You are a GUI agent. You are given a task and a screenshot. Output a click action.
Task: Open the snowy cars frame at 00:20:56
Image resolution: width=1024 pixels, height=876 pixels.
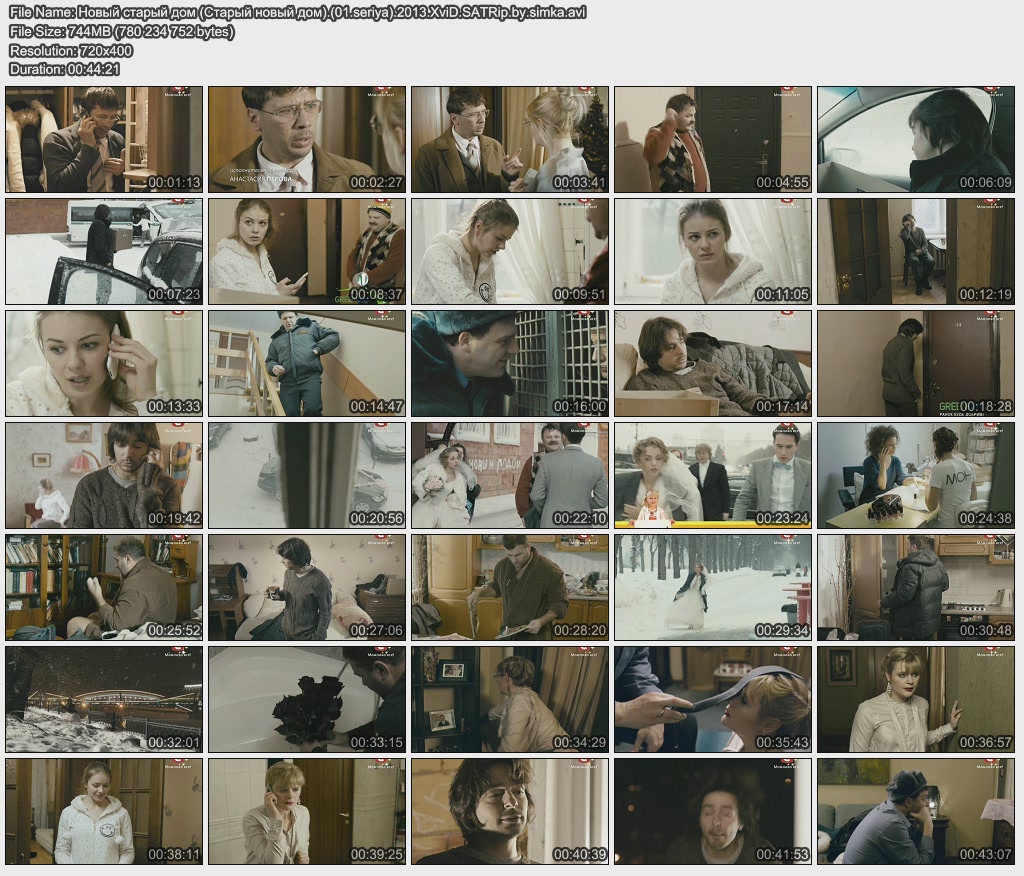coord(307,475)
